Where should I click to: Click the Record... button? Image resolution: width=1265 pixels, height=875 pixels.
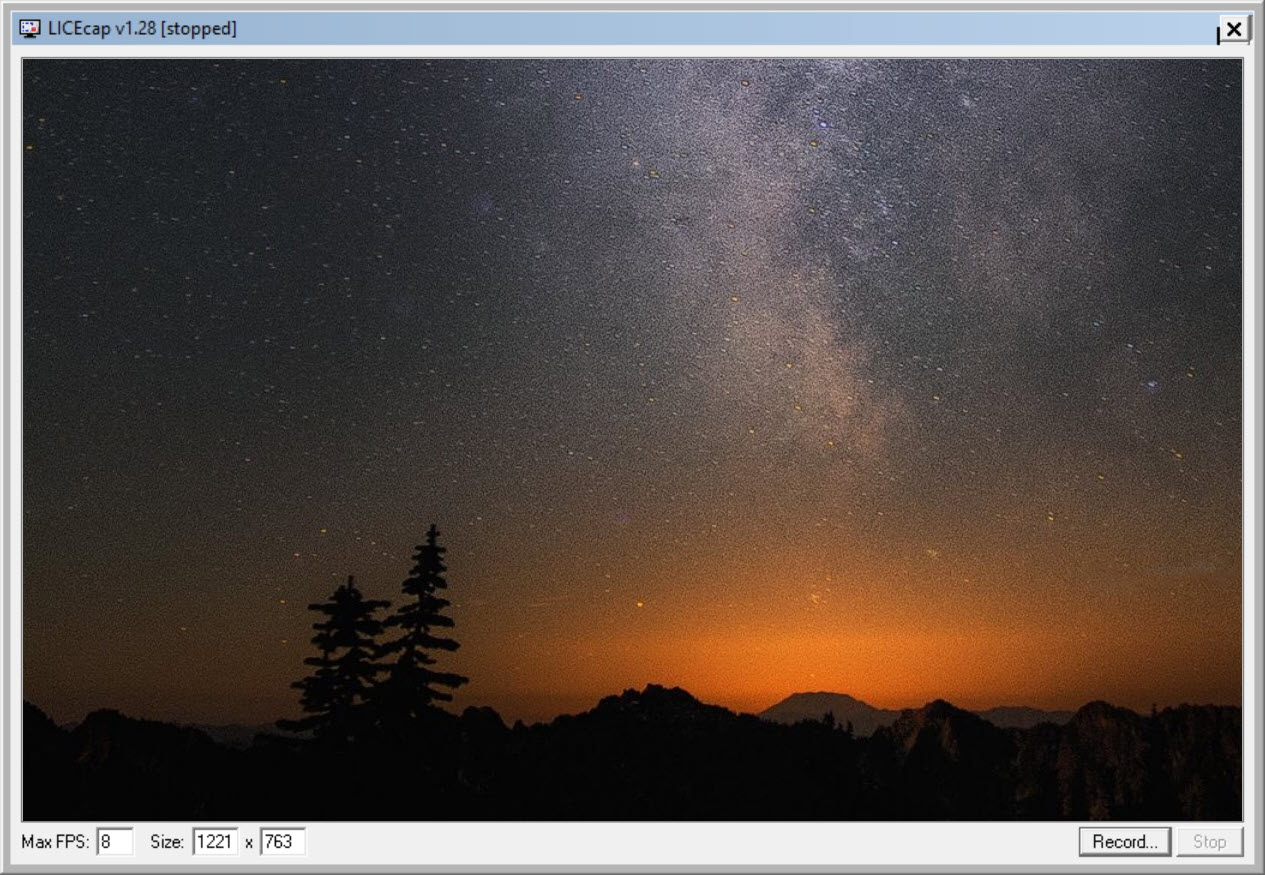(1124, 842)
